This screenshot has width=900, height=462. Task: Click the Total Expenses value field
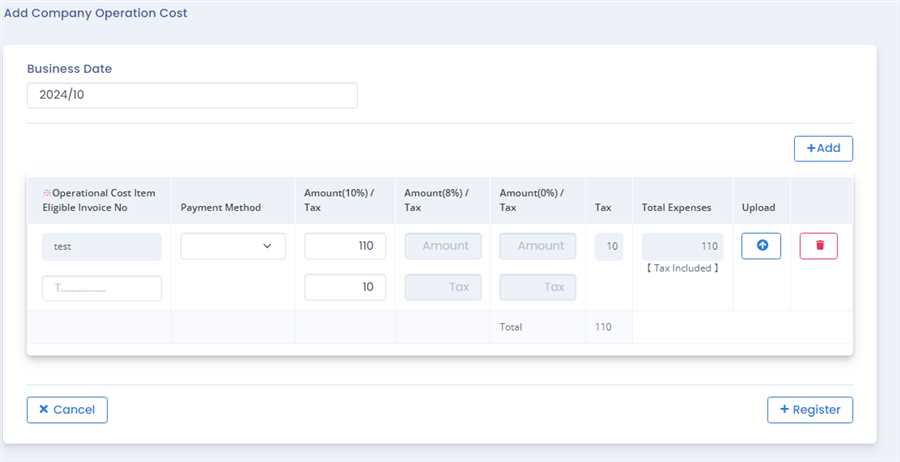682,246
